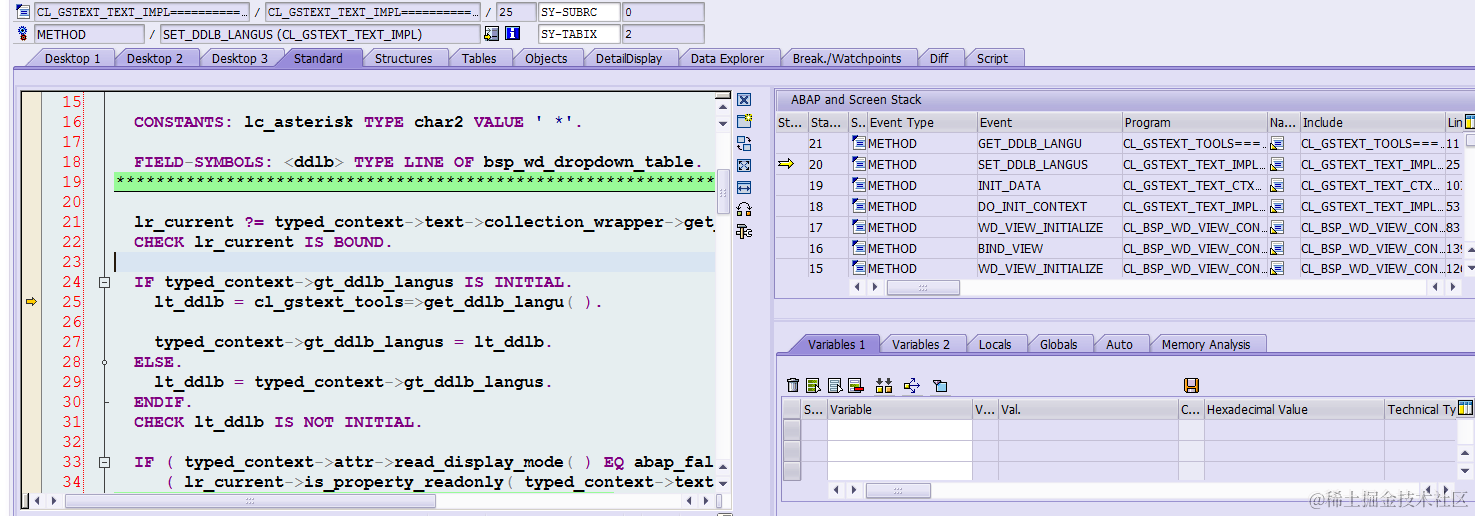Switch to Desktop 1 tab
The height and width of the screenshot is (516, 1475).
tap(72, 58)
